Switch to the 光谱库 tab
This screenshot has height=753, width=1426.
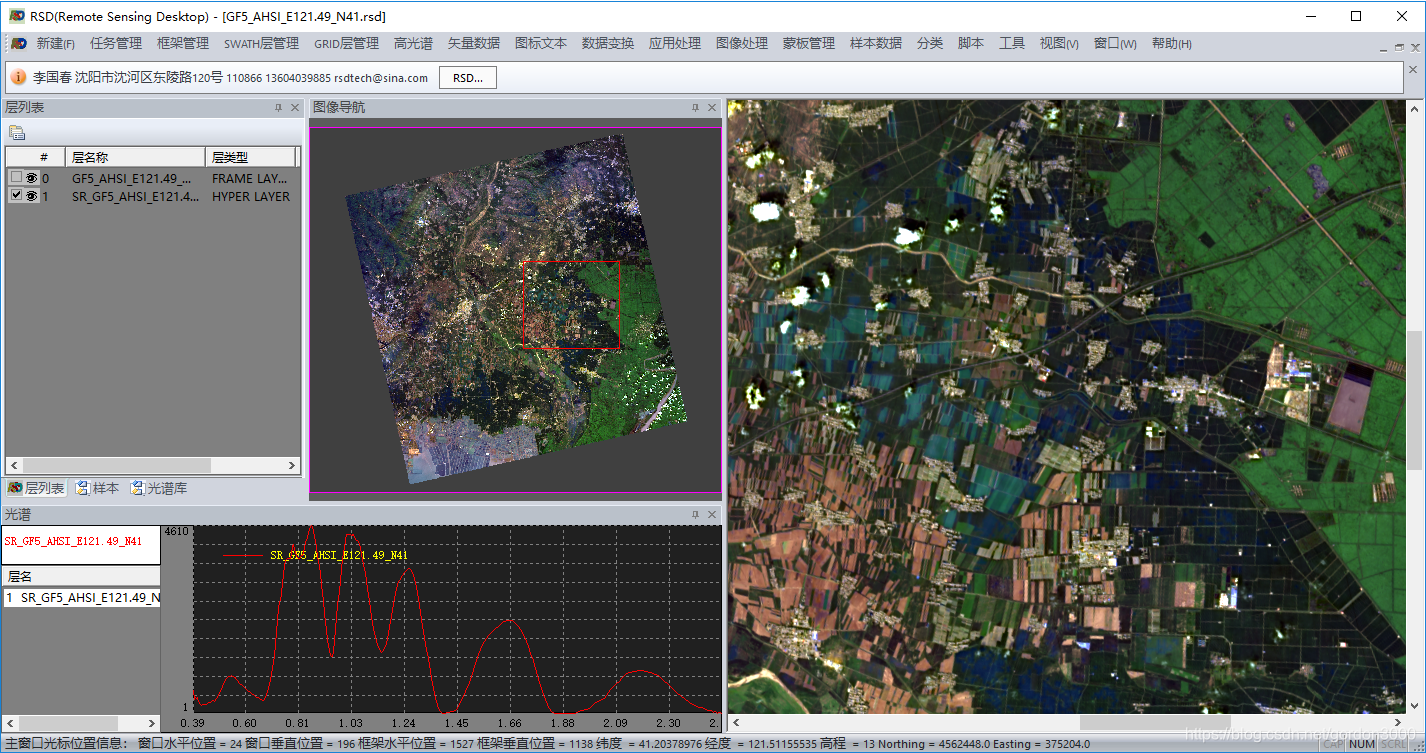pos(158,488)
